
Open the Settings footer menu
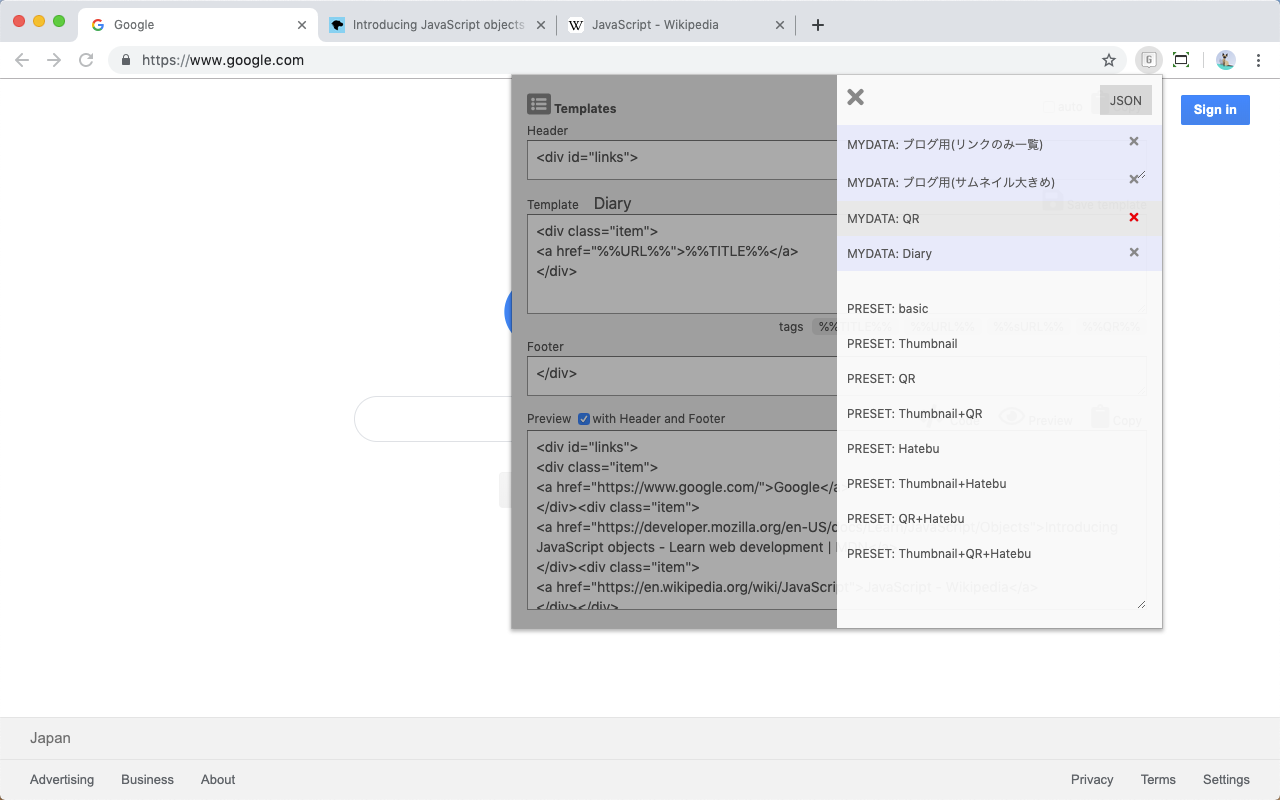1226,780
